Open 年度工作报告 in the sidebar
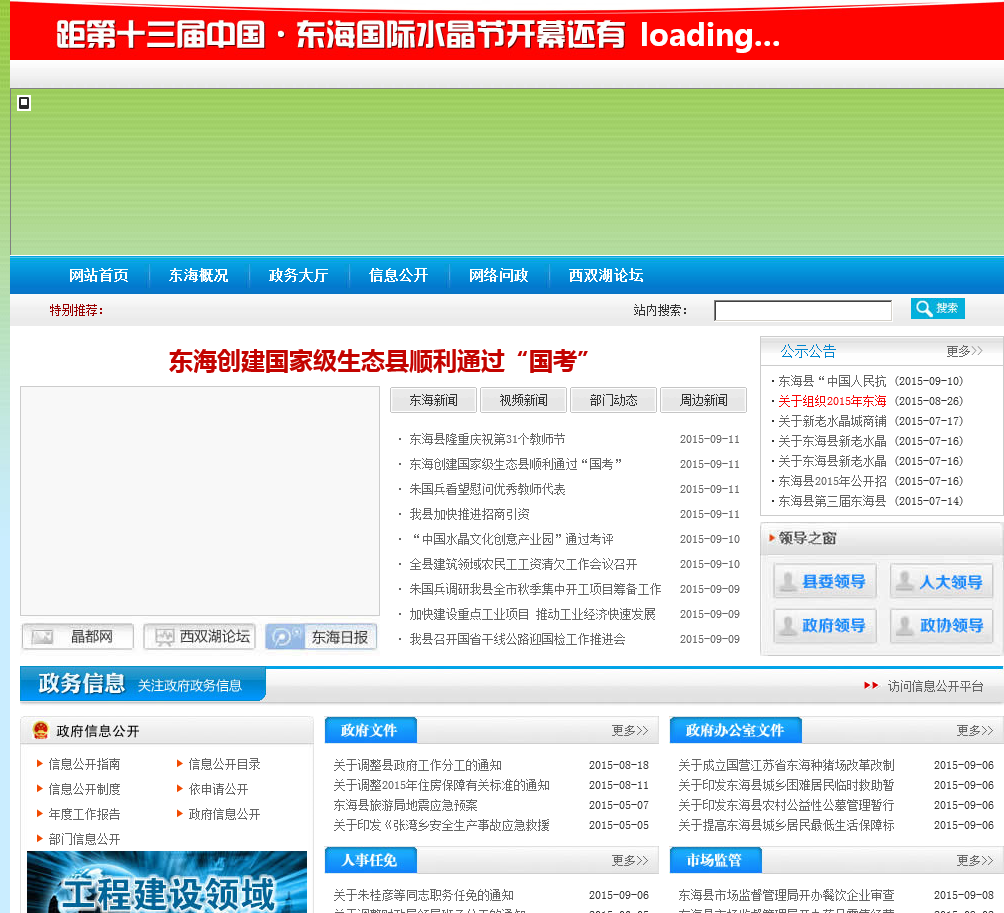Viewport: 1004px width, 913px height. pyautogui.click(x=84, y=814)
